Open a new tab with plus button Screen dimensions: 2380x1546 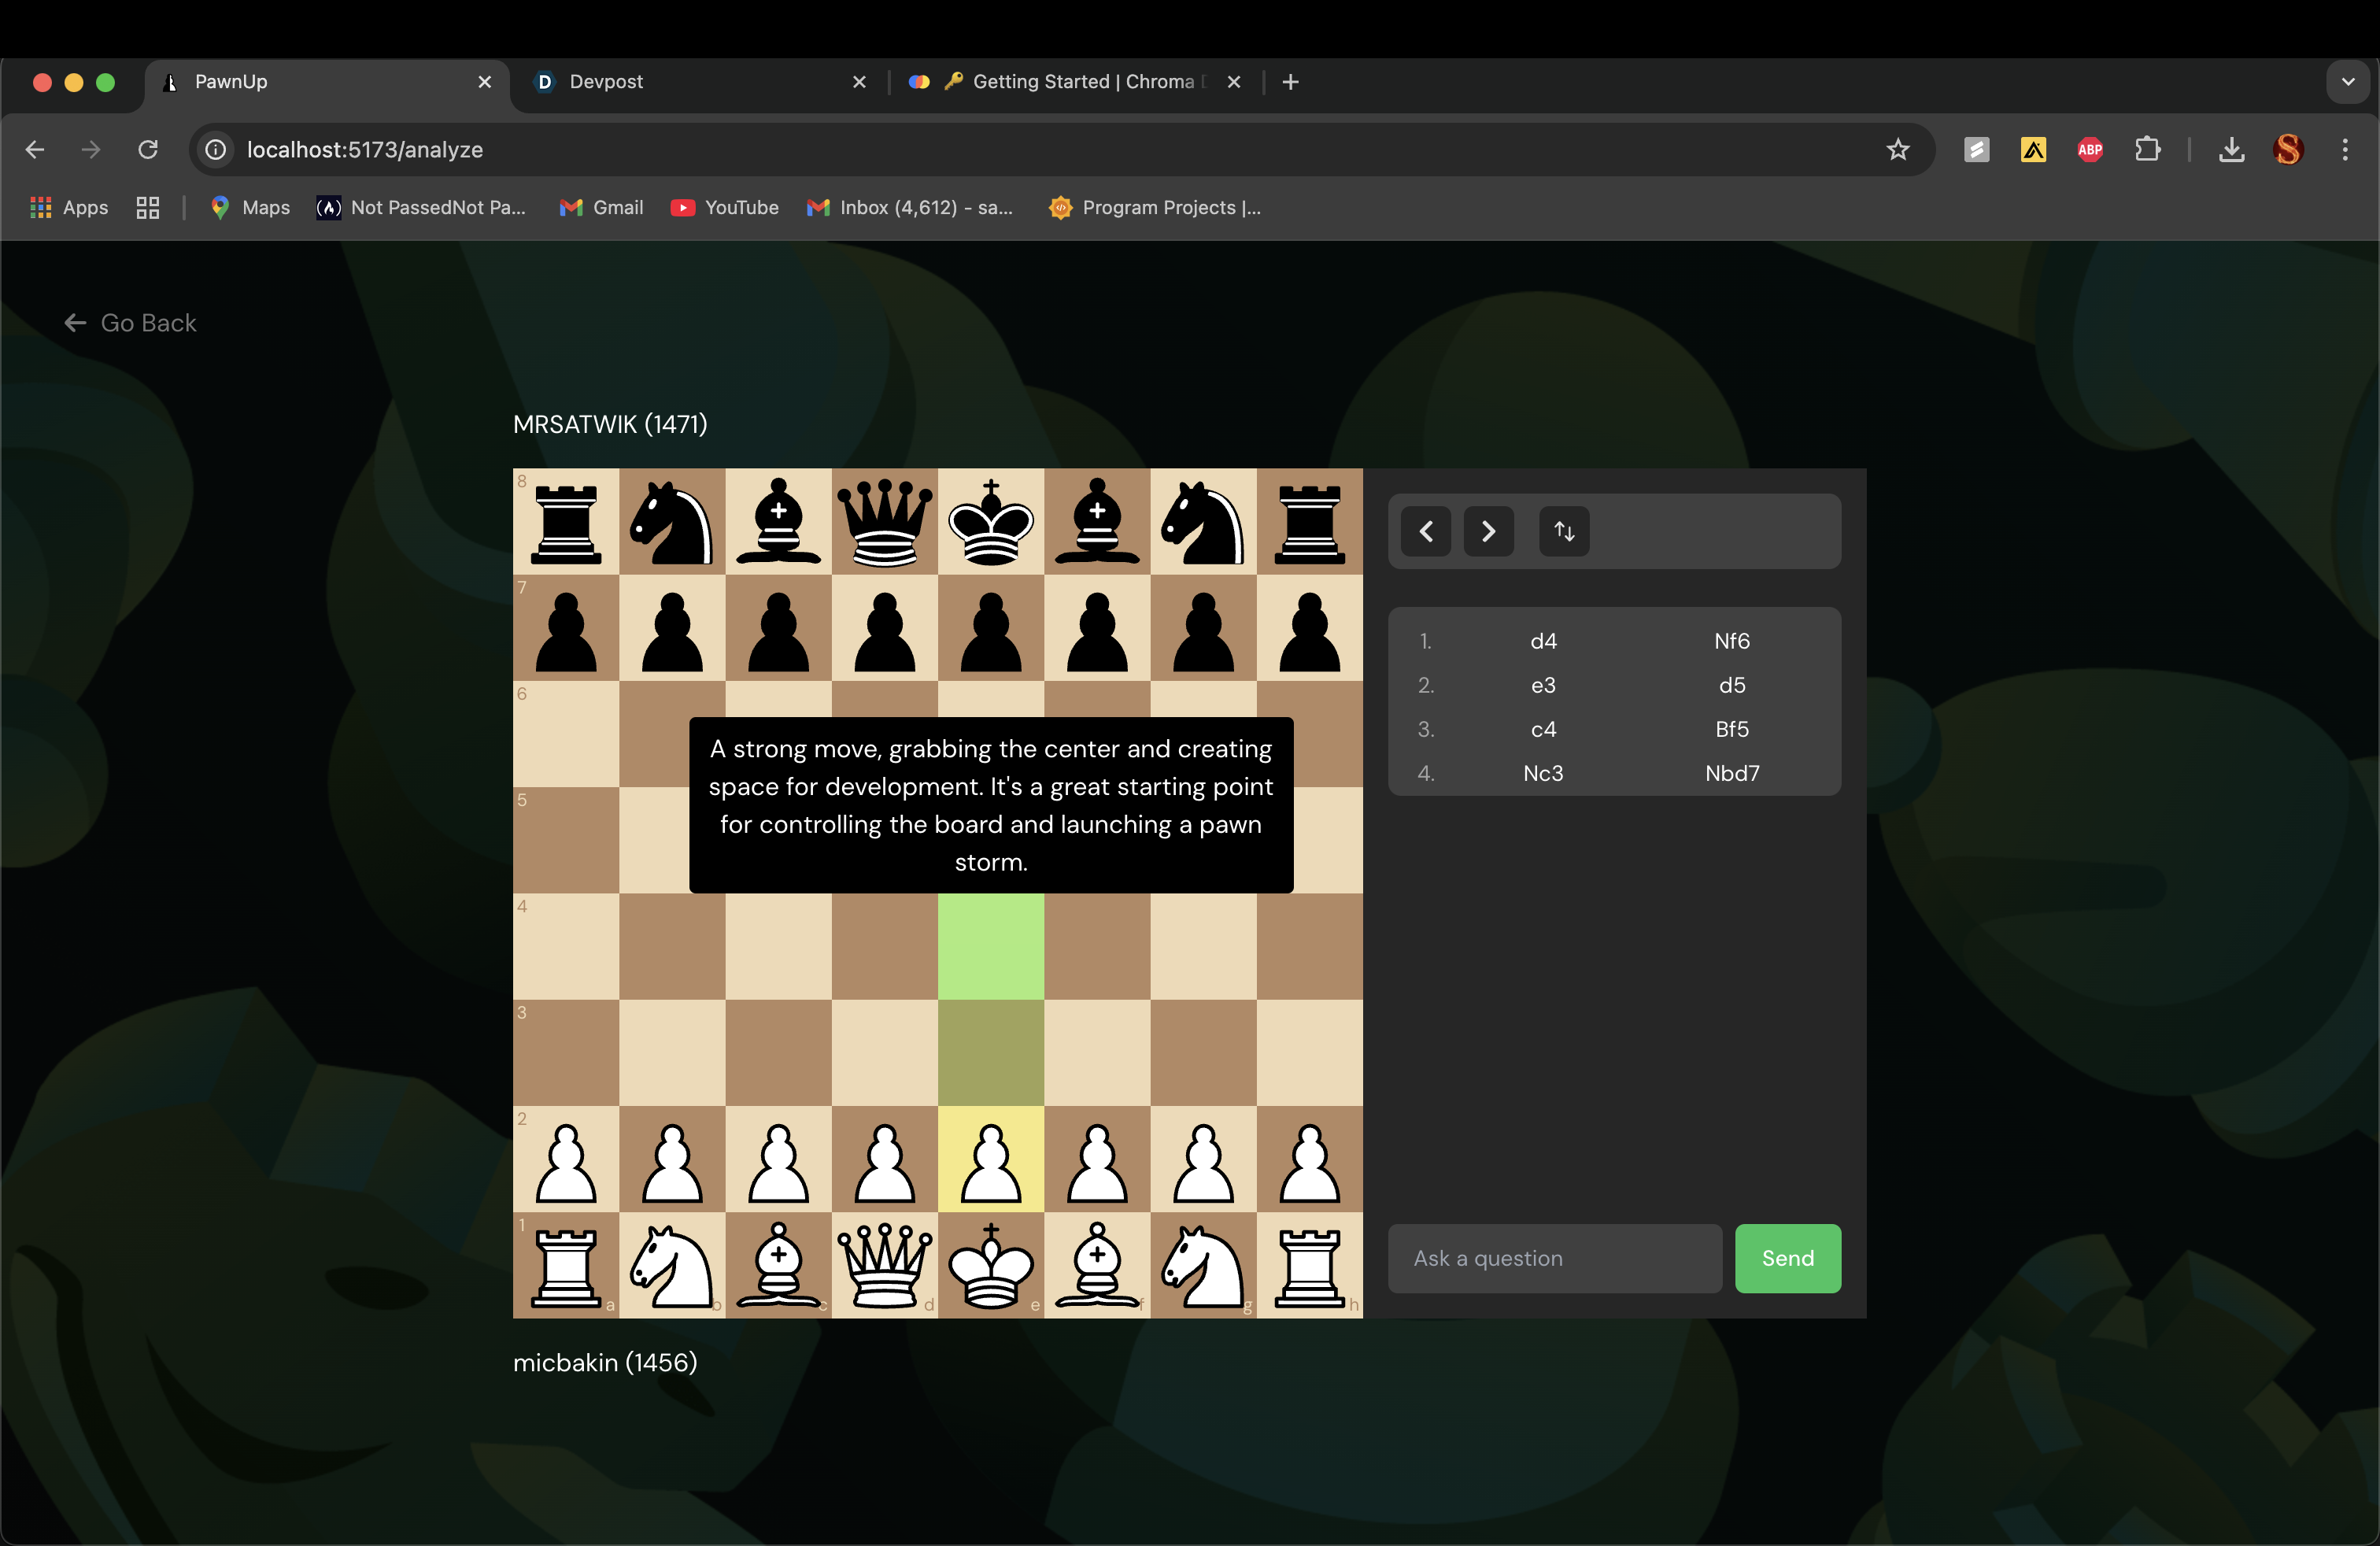point(1290,82)
